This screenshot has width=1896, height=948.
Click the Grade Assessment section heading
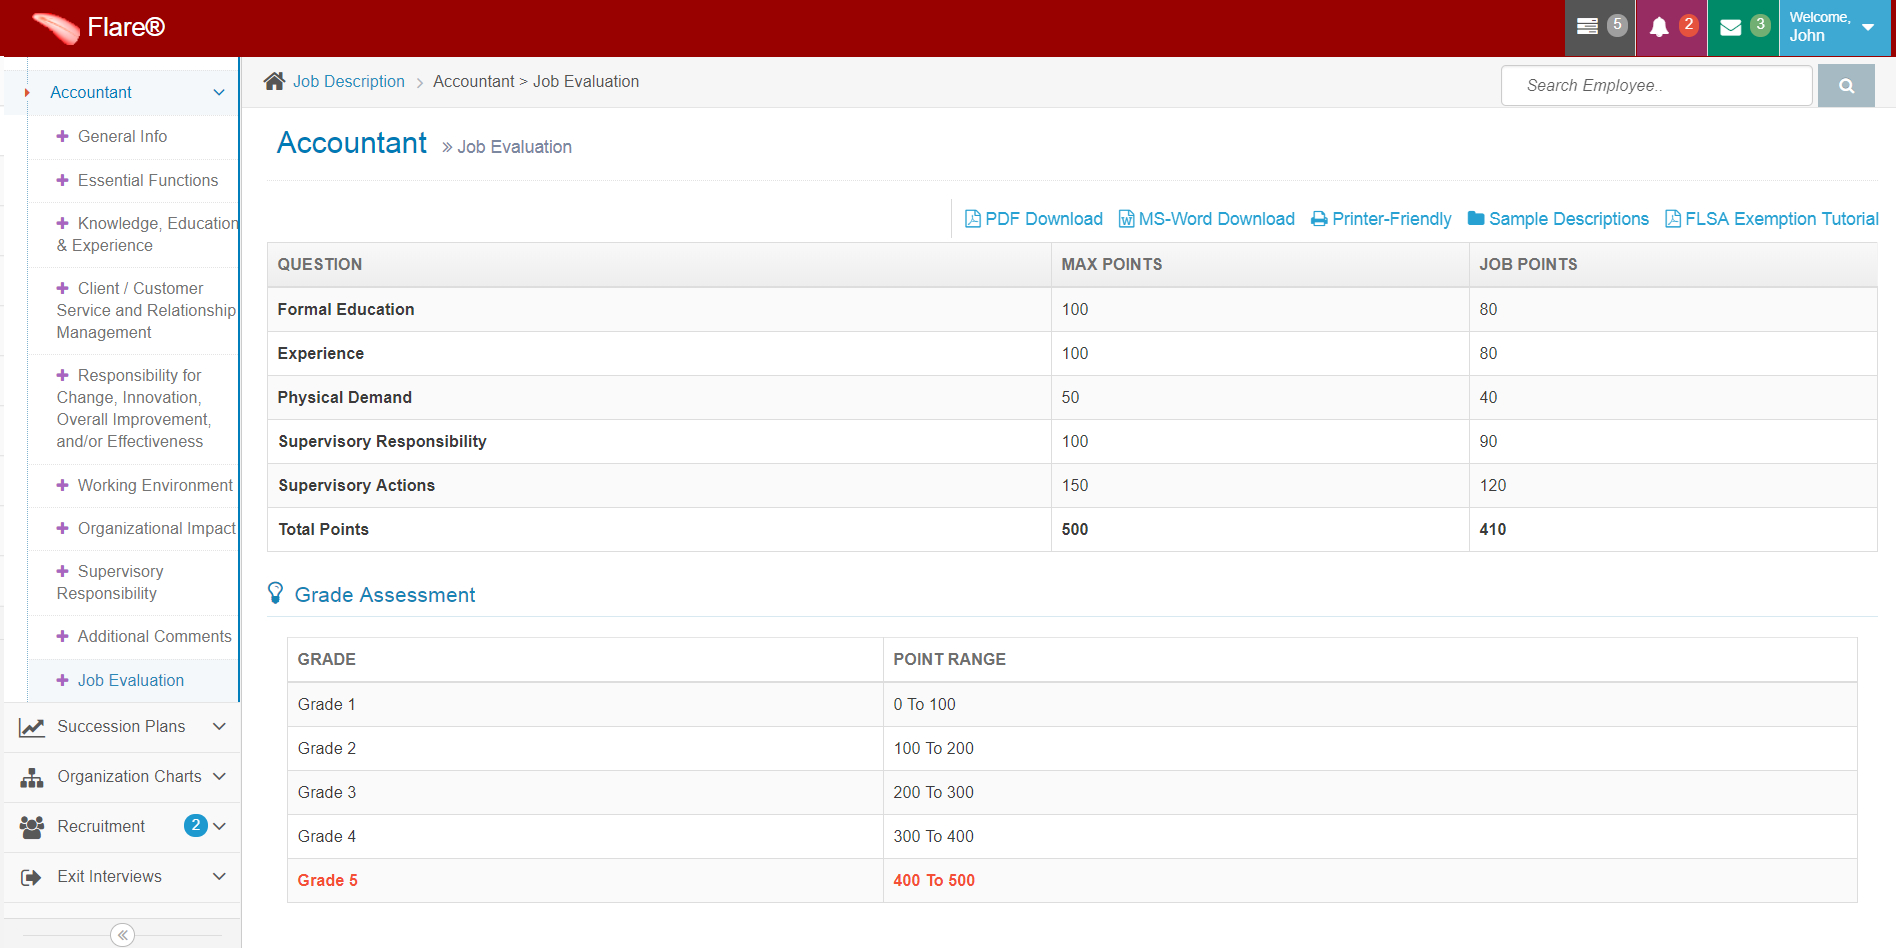[385, 595]
